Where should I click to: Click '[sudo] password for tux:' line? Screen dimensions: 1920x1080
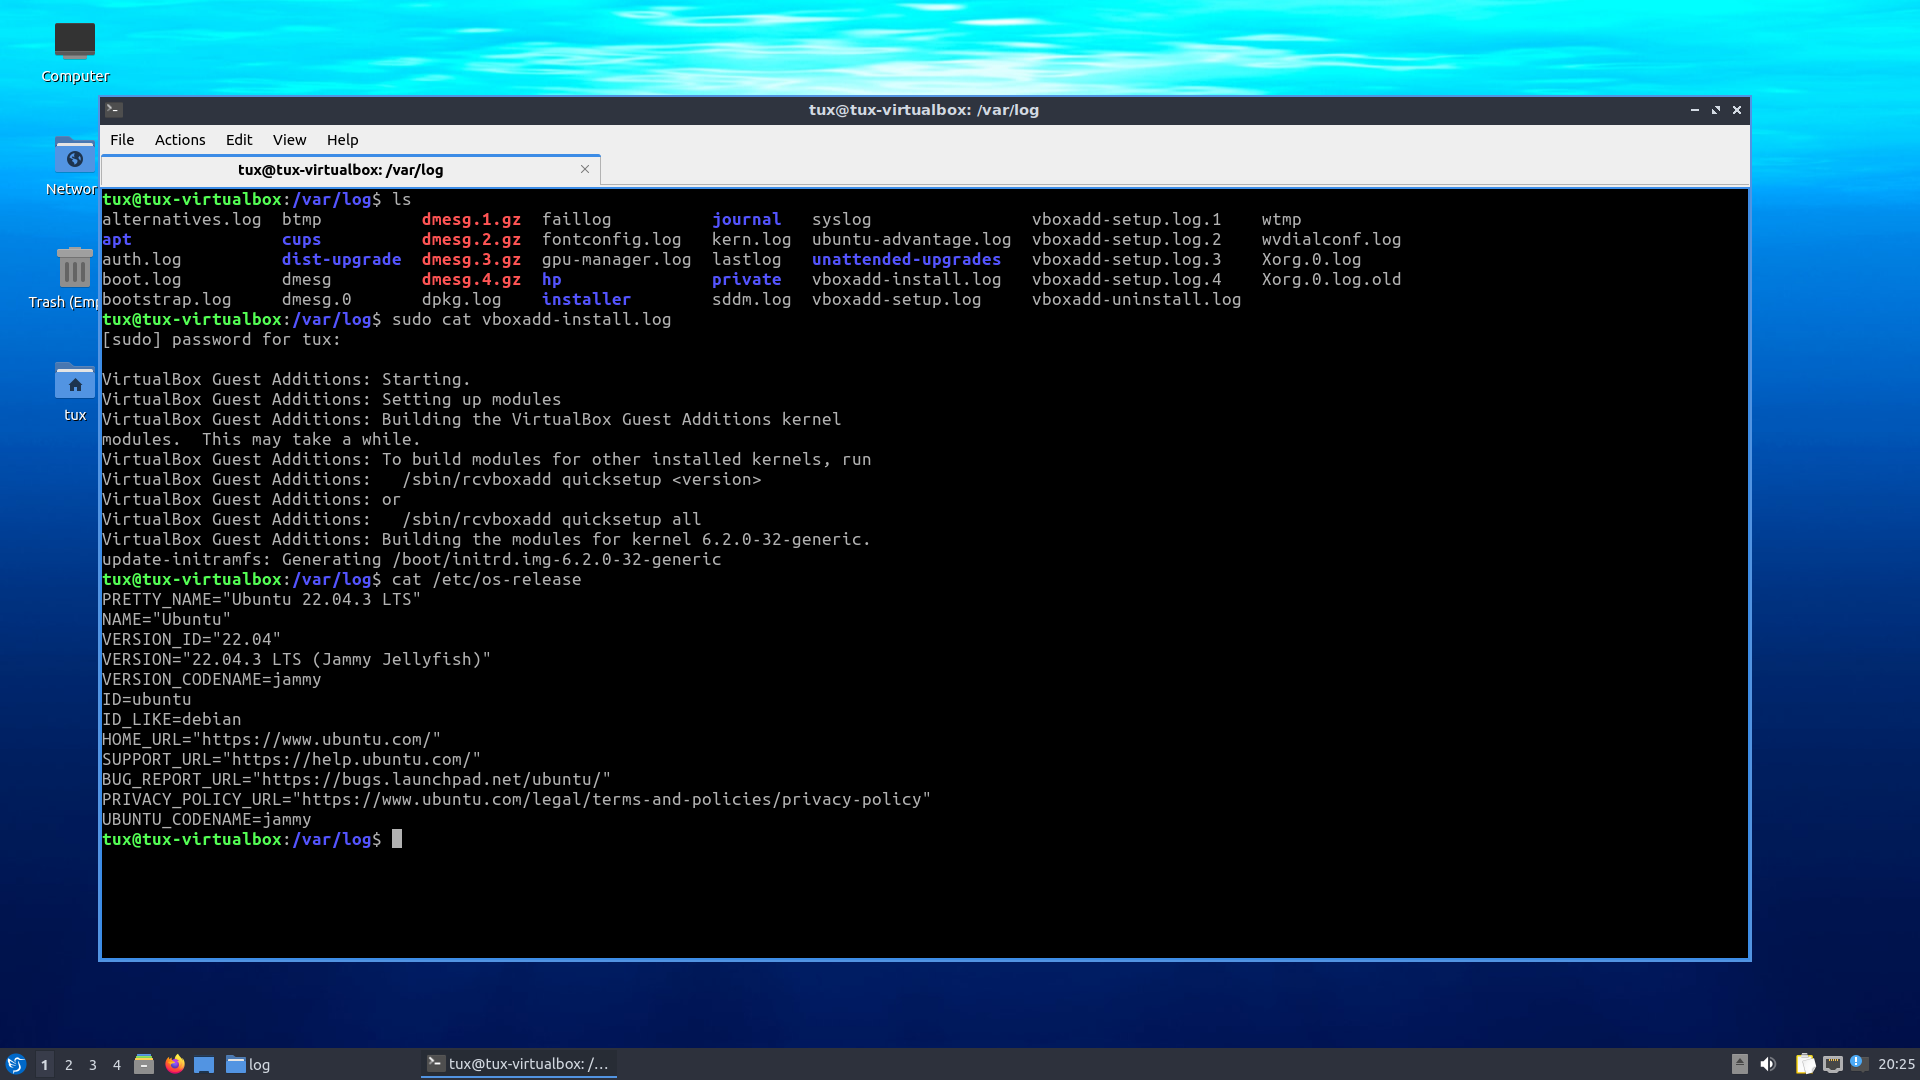point(221,339)
